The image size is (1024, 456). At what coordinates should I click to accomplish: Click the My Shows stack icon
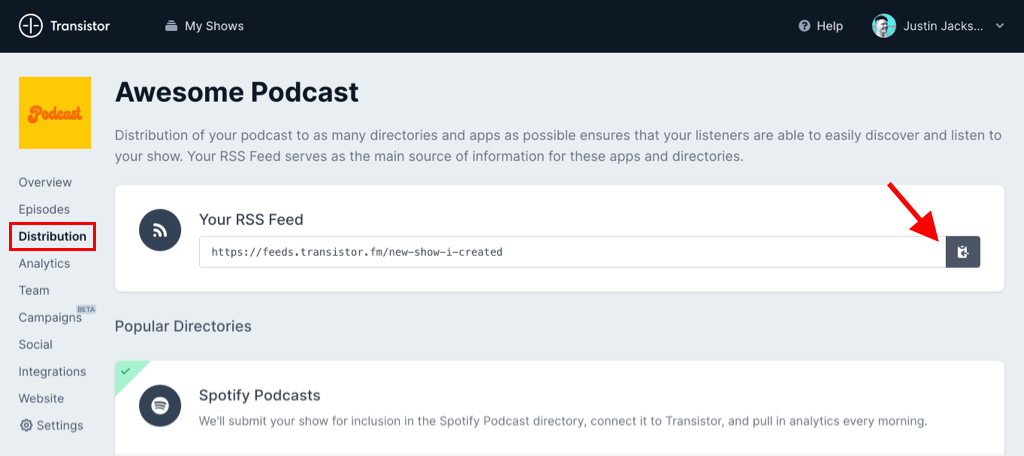(172, 26)
